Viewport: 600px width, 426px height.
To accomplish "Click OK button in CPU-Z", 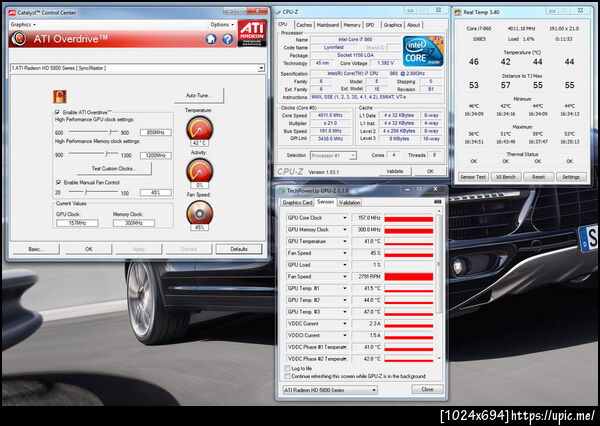I will (430, 171).
